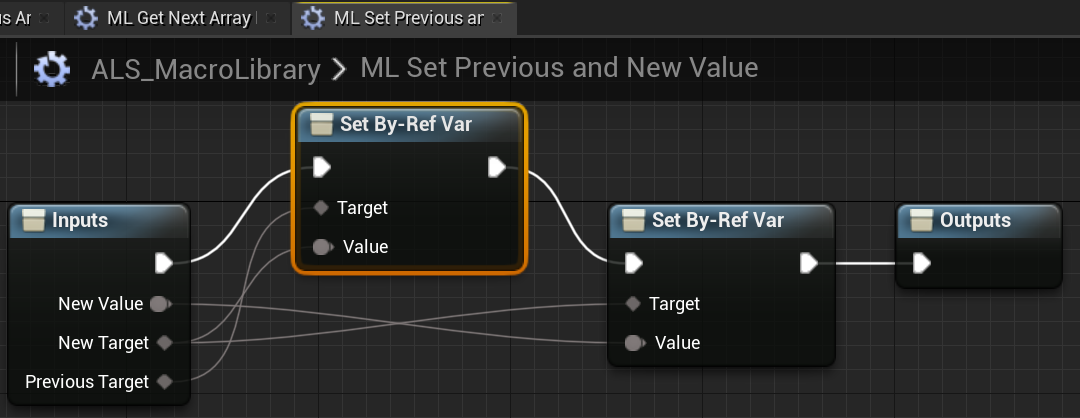Image resolution: width=1080 pixels, height=418 pixels.
Task: Click exec output pin of unselected Set By-Ref Var
Action: 809,263
